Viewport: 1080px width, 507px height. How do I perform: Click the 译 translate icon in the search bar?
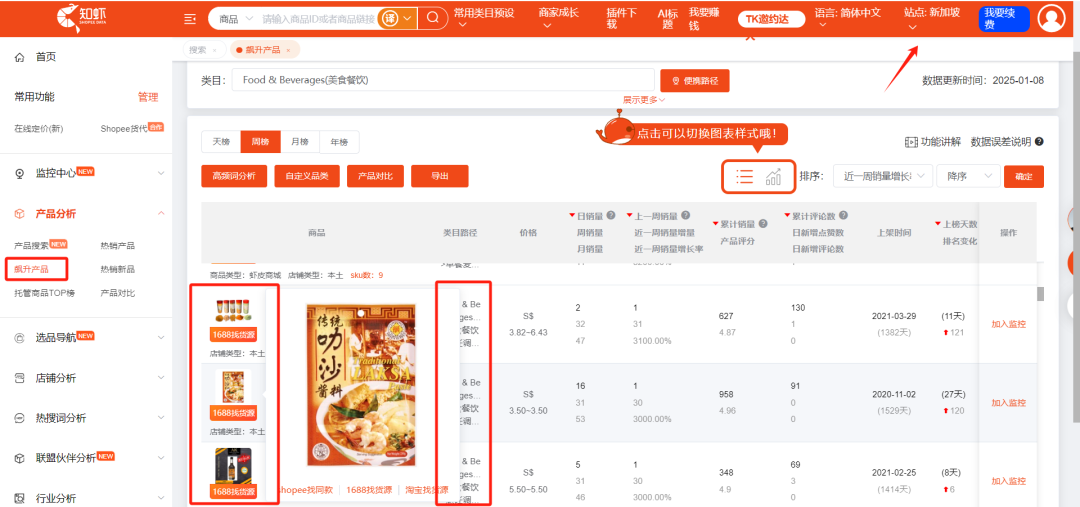390,19
